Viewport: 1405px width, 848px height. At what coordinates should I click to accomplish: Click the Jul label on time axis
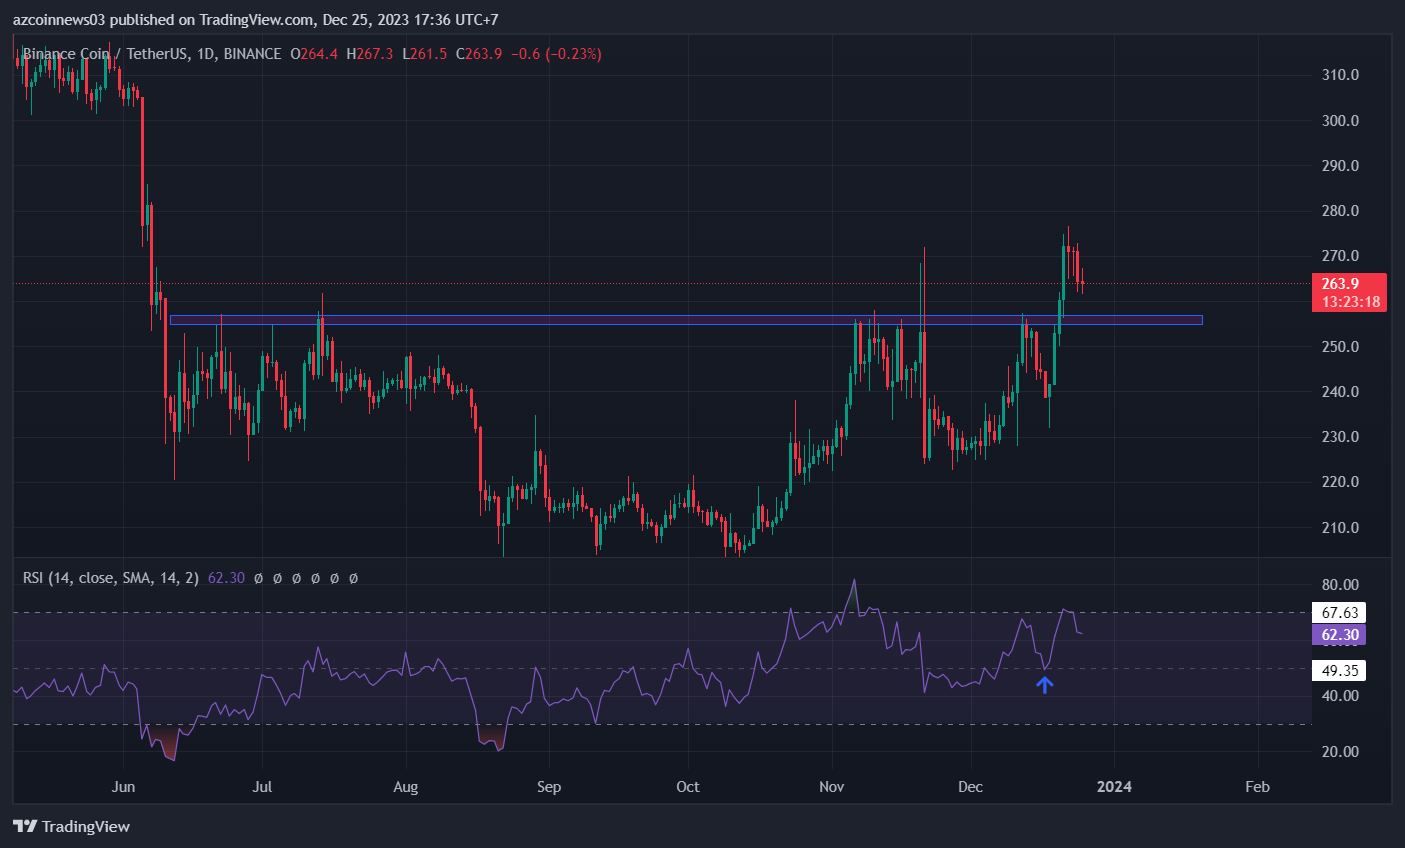pyautogui.click(x=262, y=787)
